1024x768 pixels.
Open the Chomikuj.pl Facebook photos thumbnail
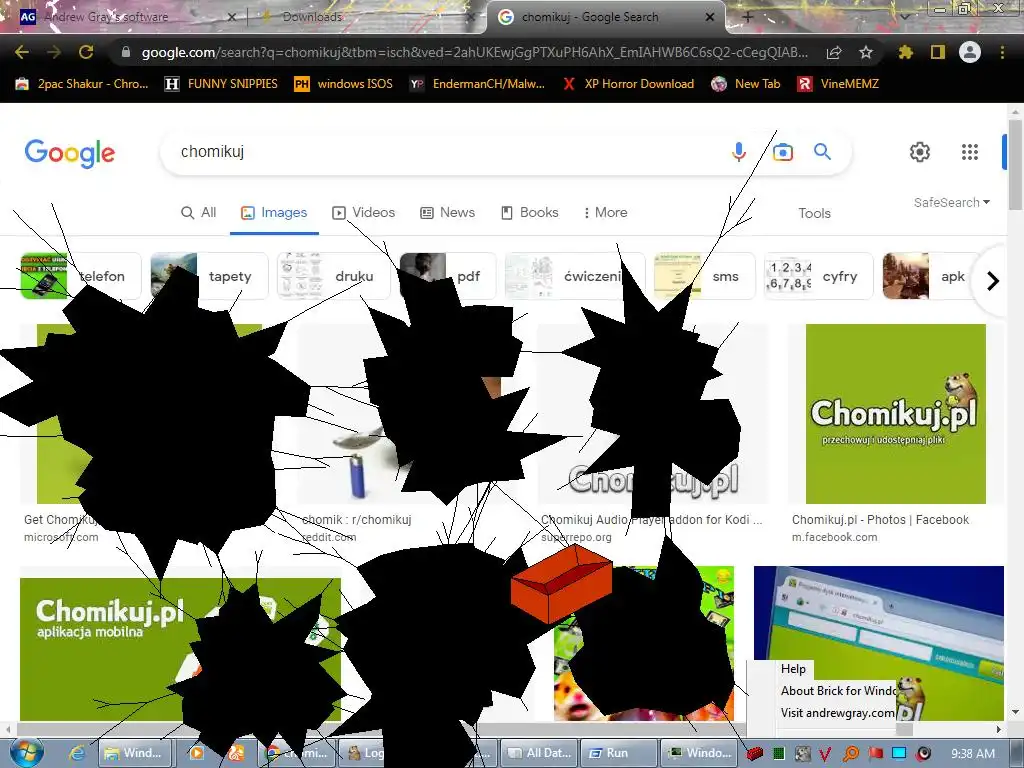[x=895, y=413]
